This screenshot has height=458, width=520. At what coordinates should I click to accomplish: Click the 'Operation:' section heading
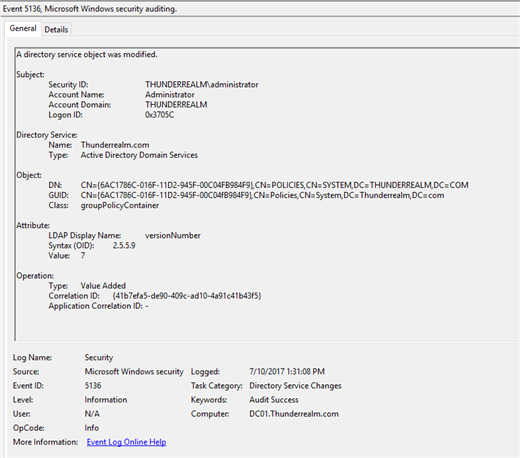(x=35, y=276)
